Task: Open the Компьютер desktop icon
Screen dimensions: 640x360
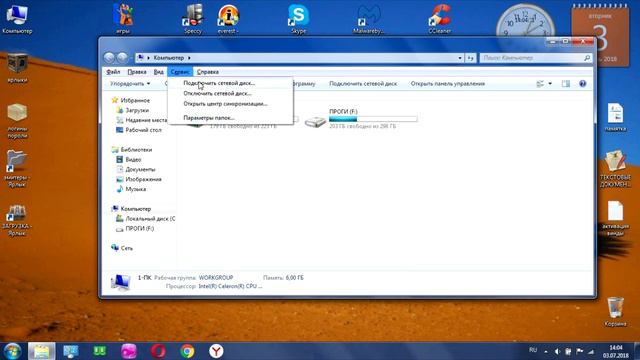Action: pos(17,18)
